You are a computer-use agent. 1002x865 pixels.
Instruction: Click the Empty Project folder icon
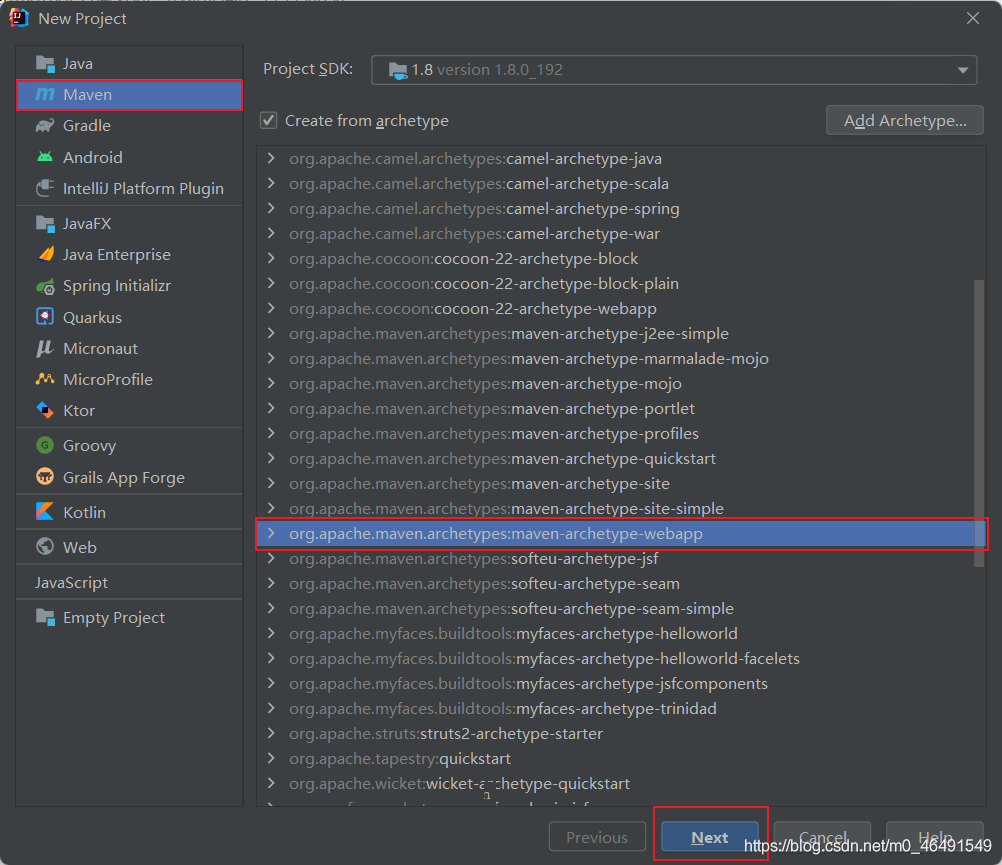[45, 618]
